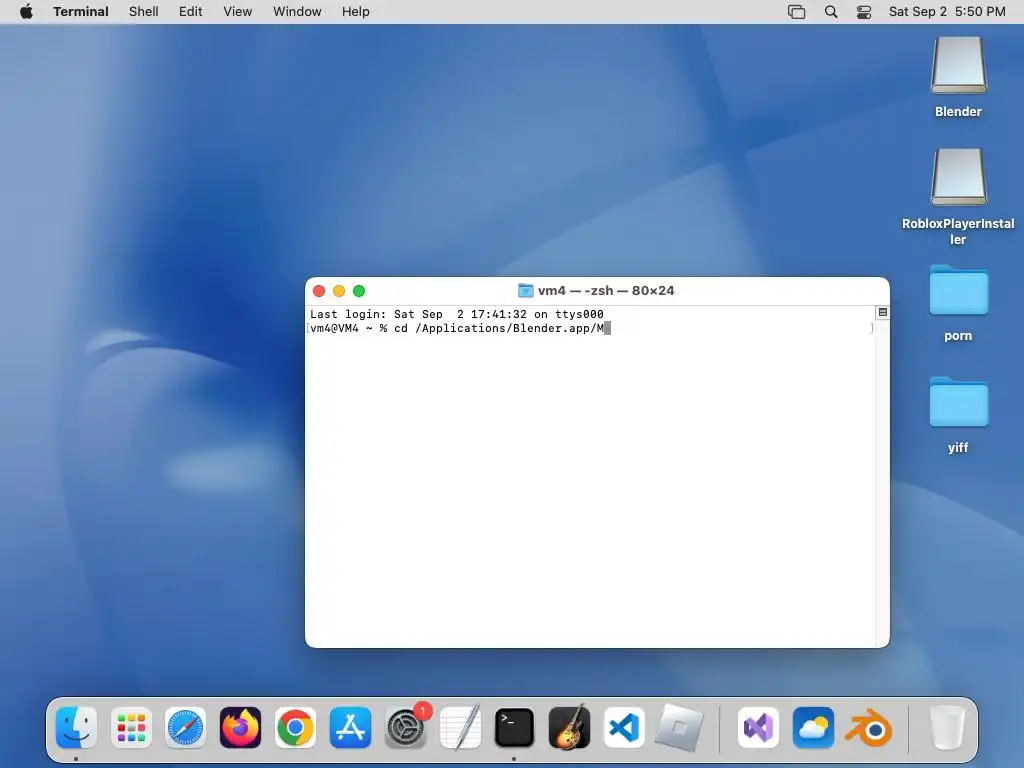
Task: Open the Window menu
Action: click(x=297, y=12)
